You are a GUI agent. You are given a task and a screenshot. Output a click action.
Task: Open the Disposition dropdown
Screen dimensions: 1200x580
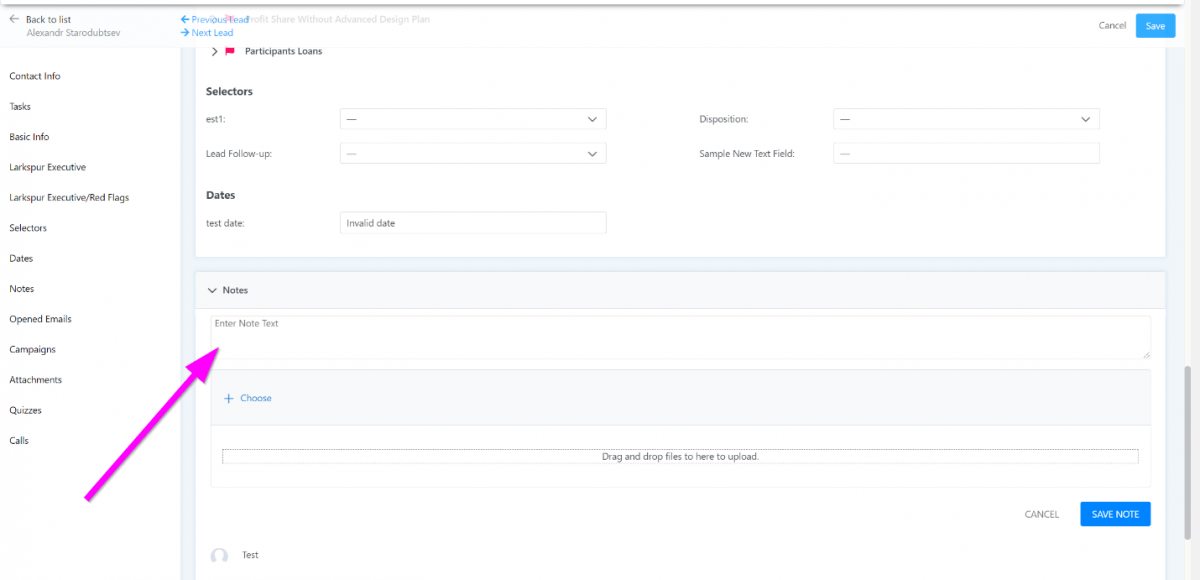965,119
